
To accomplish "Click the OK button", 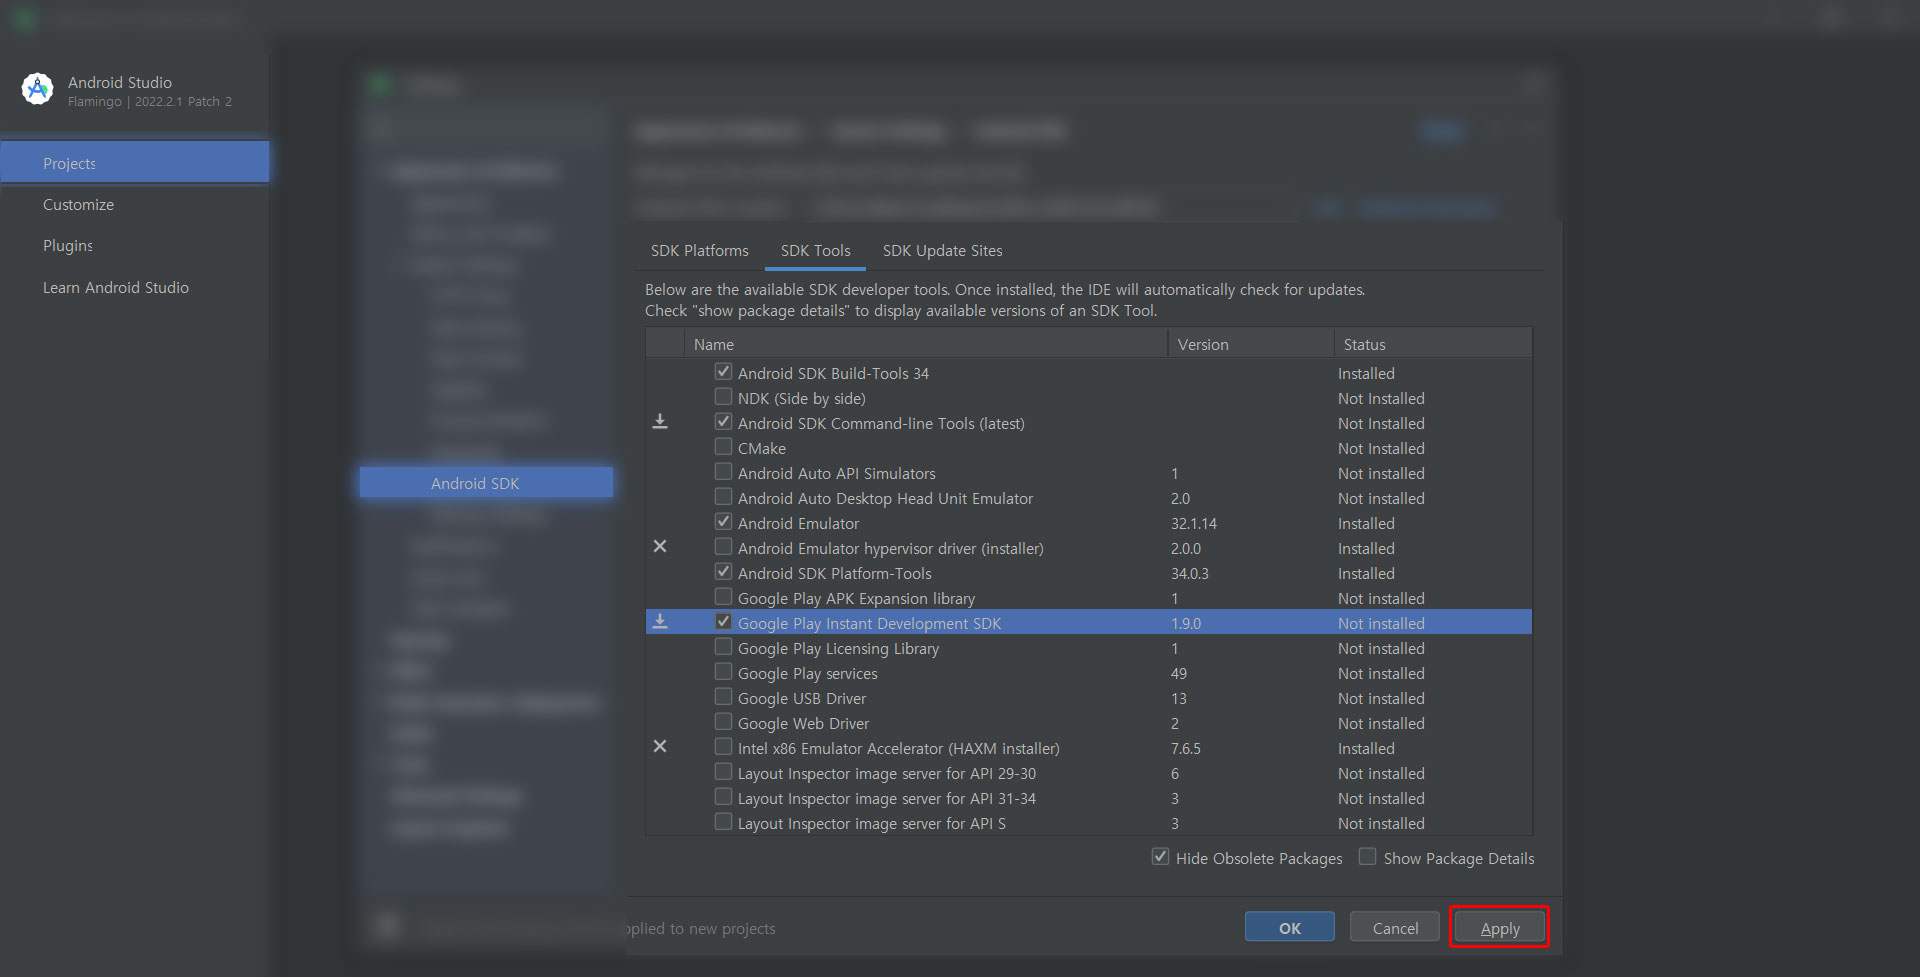I will point(1290,928).
